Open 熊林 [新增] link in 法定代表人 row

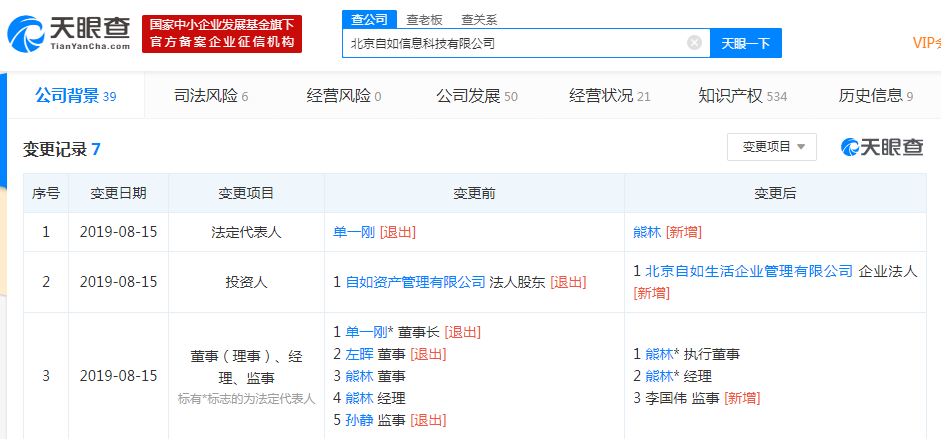(x=647, y=232)
